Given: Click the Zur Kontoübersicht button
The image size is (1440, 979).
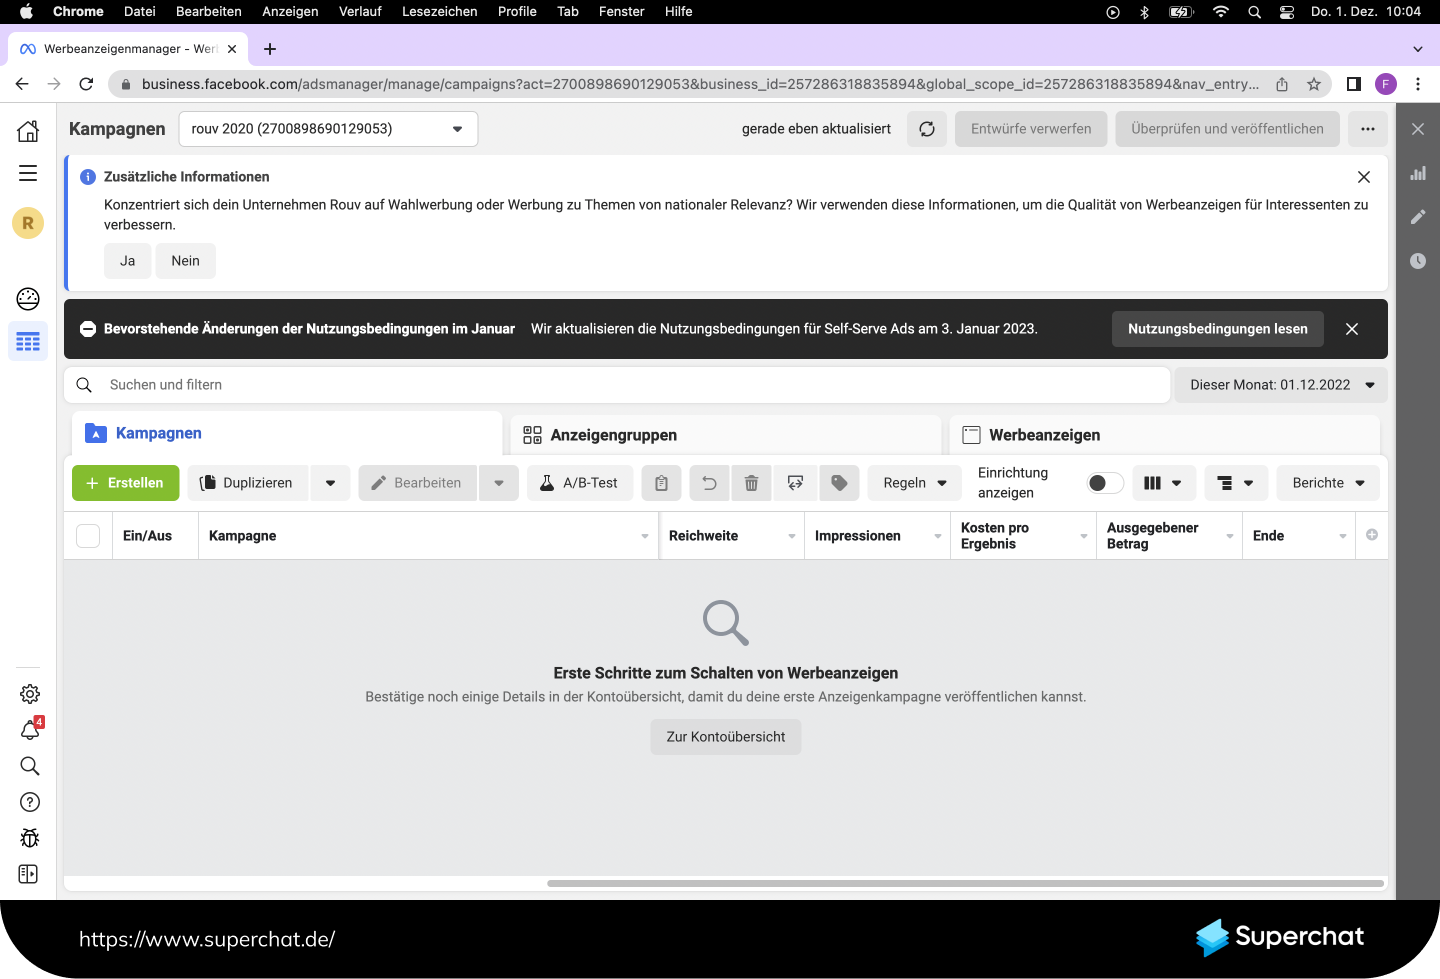Looking at the screenshot, I should click(x=726, y=737).
